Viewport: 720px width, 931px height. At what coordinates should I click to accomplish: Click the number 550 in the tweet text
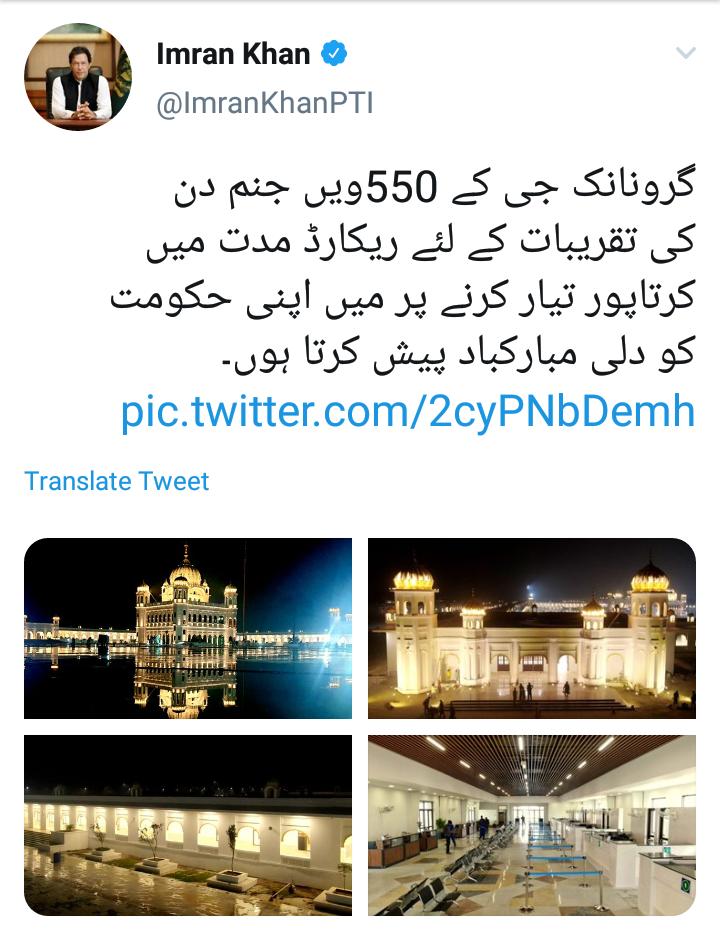(402, 188)
